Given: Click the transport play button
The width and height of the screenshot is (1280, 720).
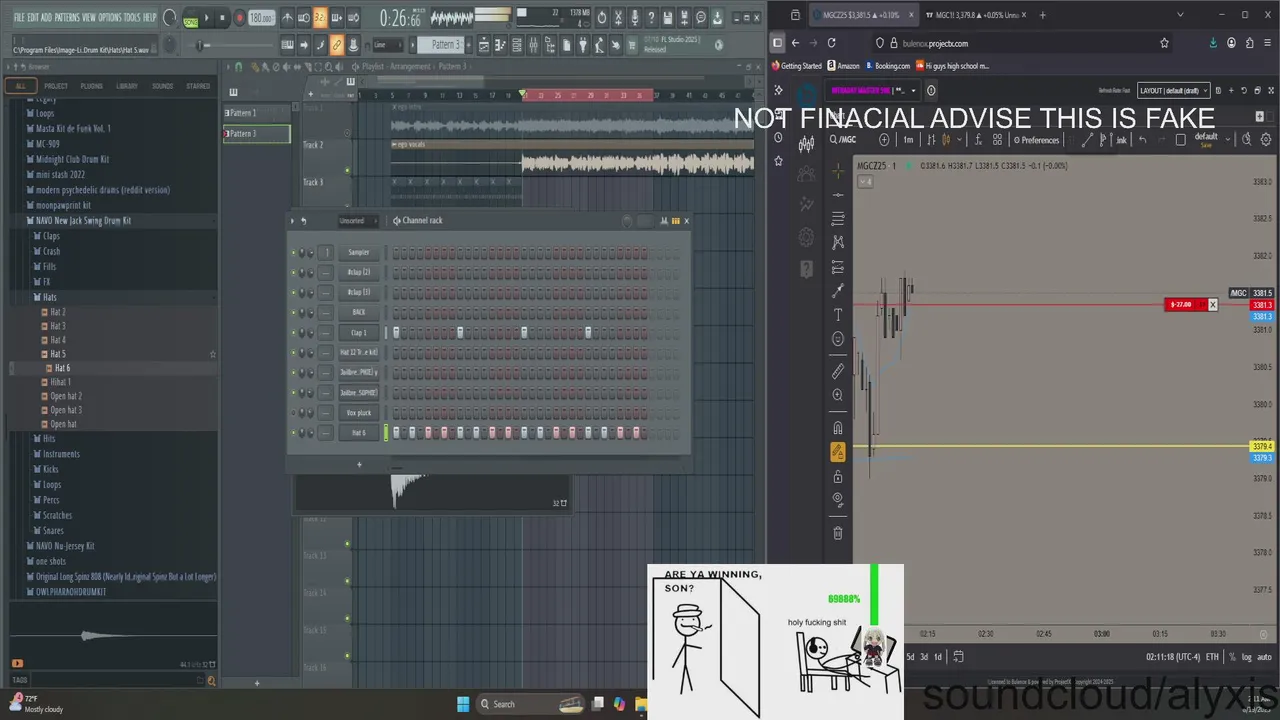Looking at the screenshot, I should click(207, 18).
